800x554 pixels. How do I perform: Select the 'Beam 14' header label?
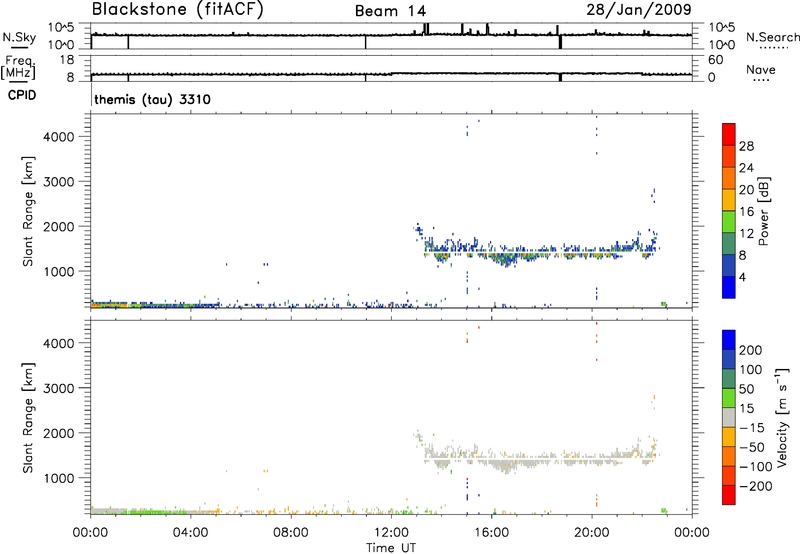tap(390, 11)
